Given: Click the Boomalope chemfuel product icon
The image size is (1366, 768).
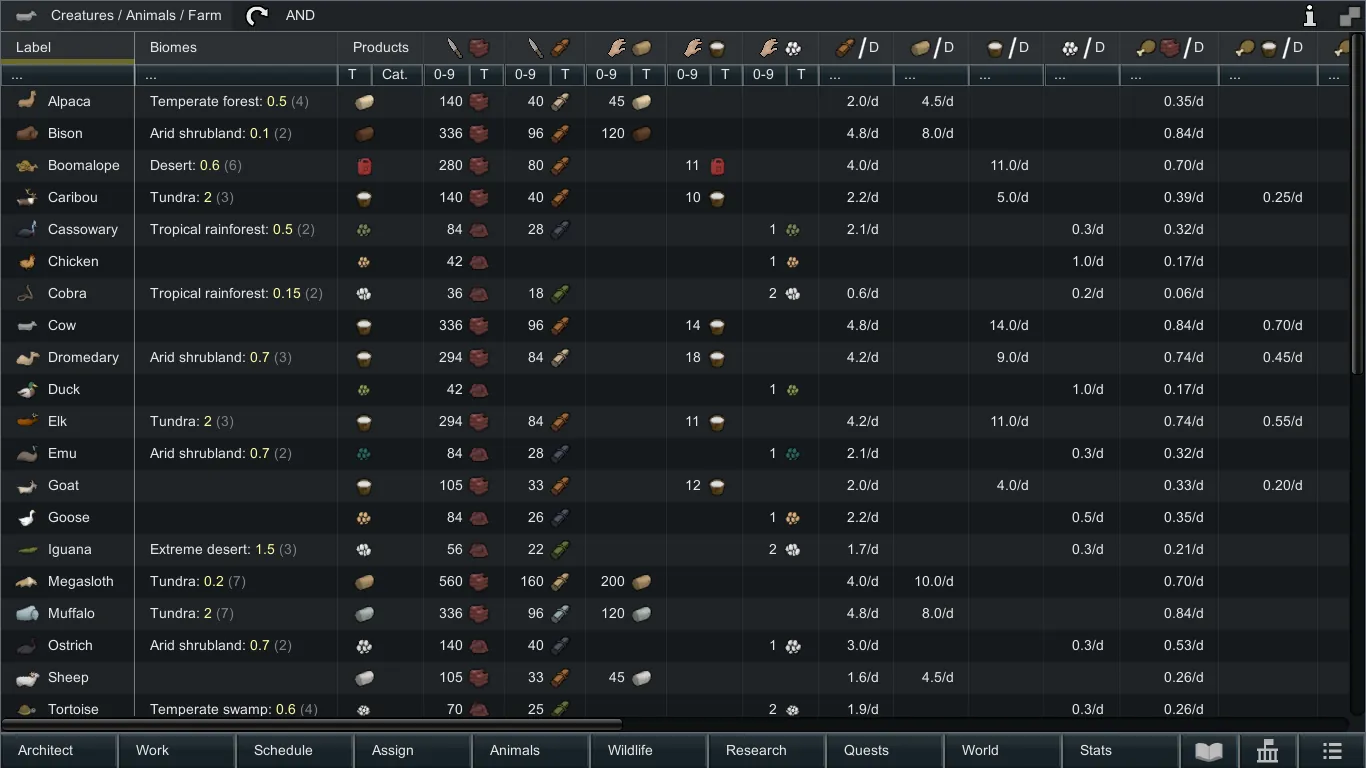Looking at the screenshot, I should [x=364, y=166].
